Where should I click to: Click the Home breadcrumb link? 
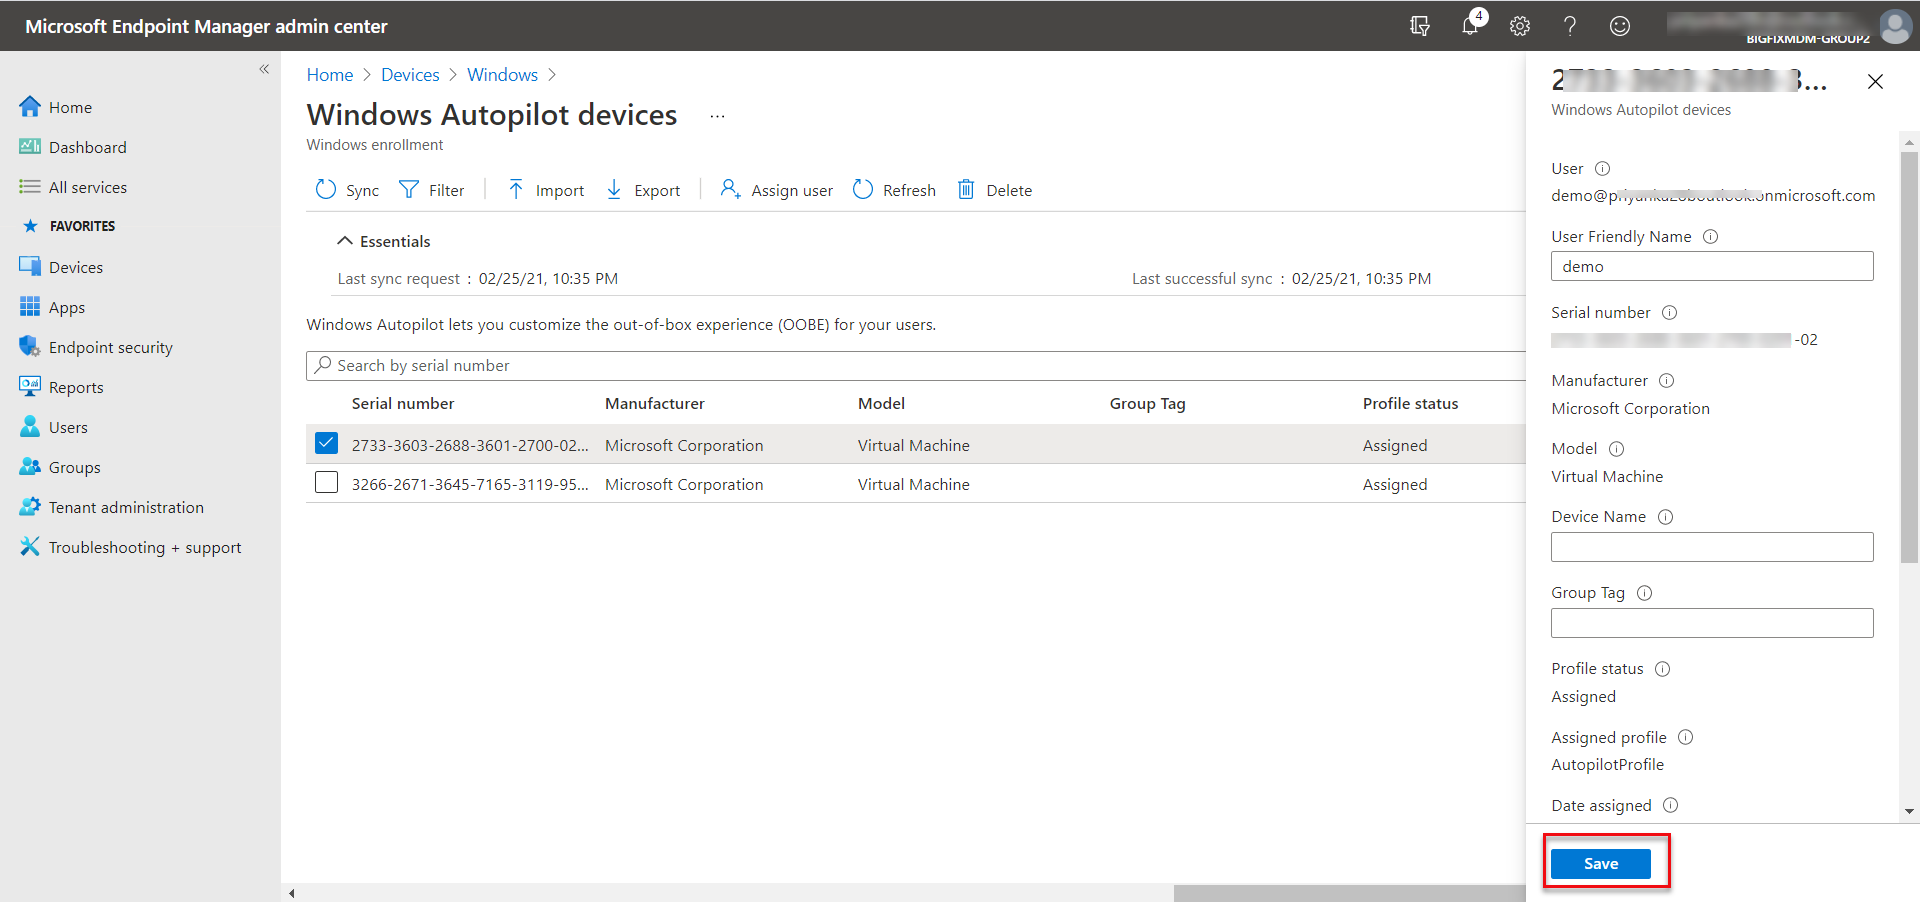[330, 75]
